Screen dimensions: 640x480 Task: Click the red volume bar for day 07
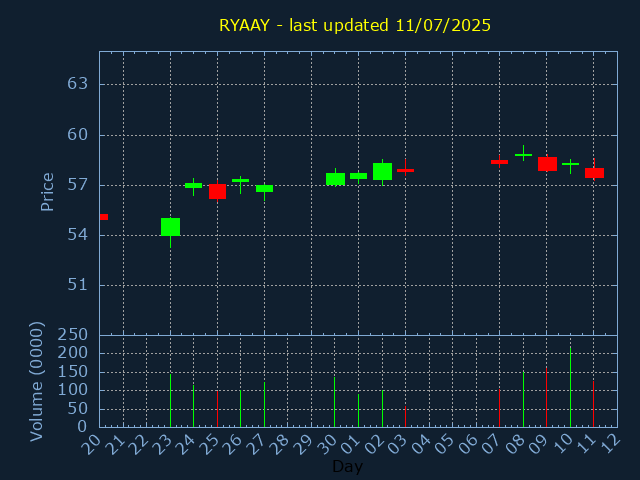(x=500, y=408)
